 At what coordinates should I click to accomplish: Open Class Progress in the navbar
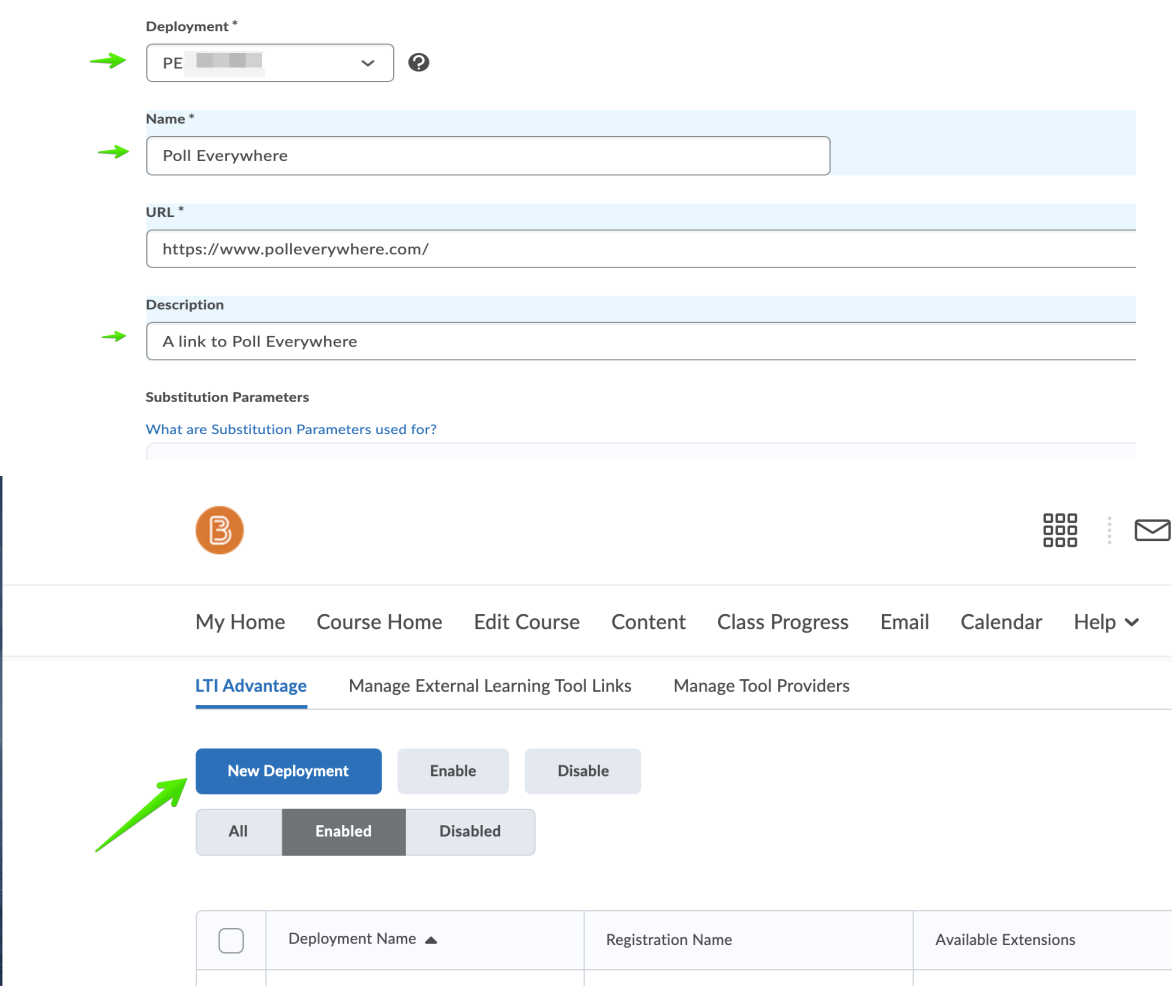[783, 622]
